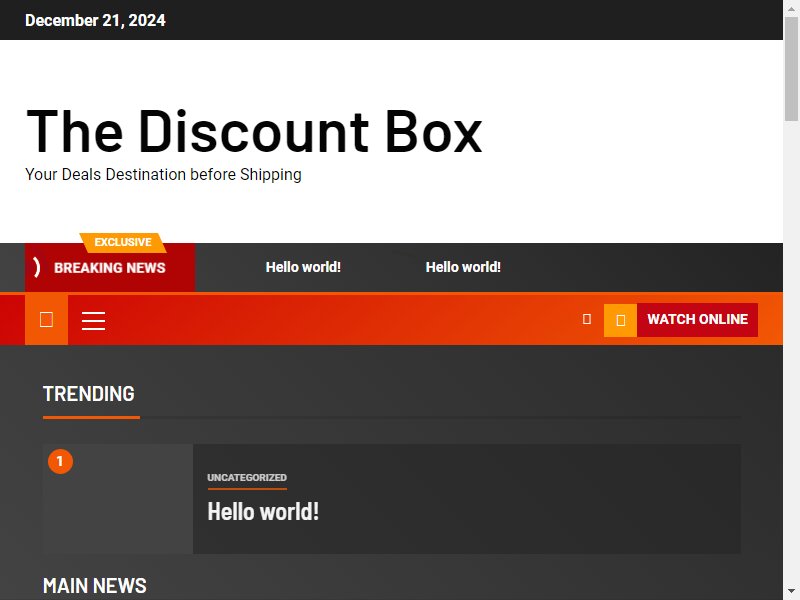Viewport: 800px width, 600px height.
Task: Click the home icon in orange navigation bar
Action: click(46, 320)
